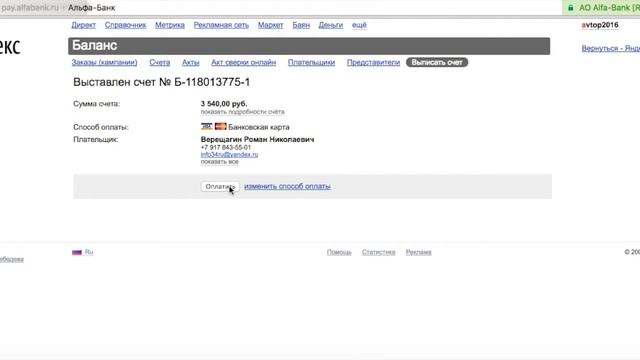Open Рекламная сеть link

[x=221, y=25]
